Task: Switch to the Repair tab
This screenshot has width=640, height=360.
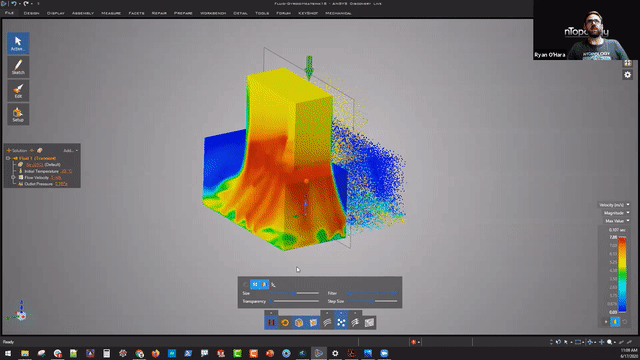Action: 159,13
